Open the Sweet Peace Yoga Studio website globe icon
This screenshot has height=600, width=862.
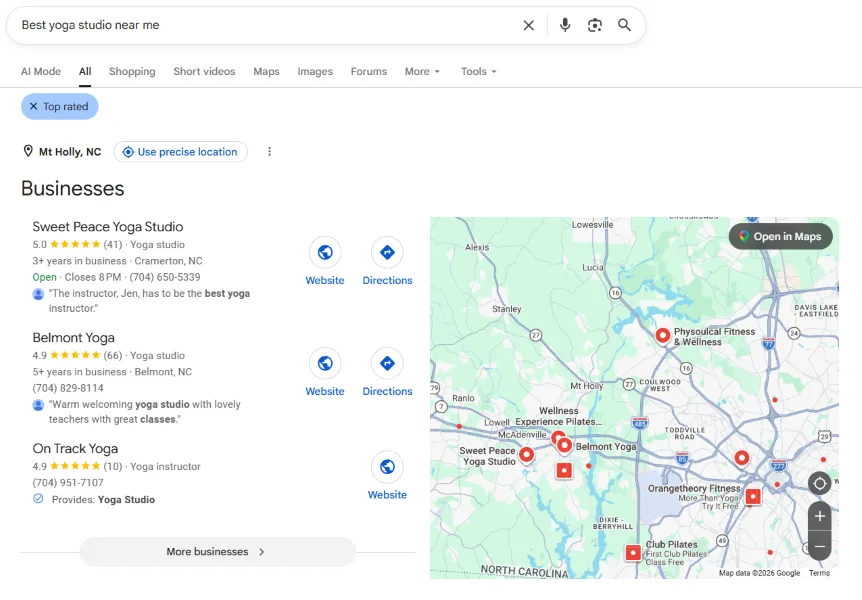tap(325, 252)
